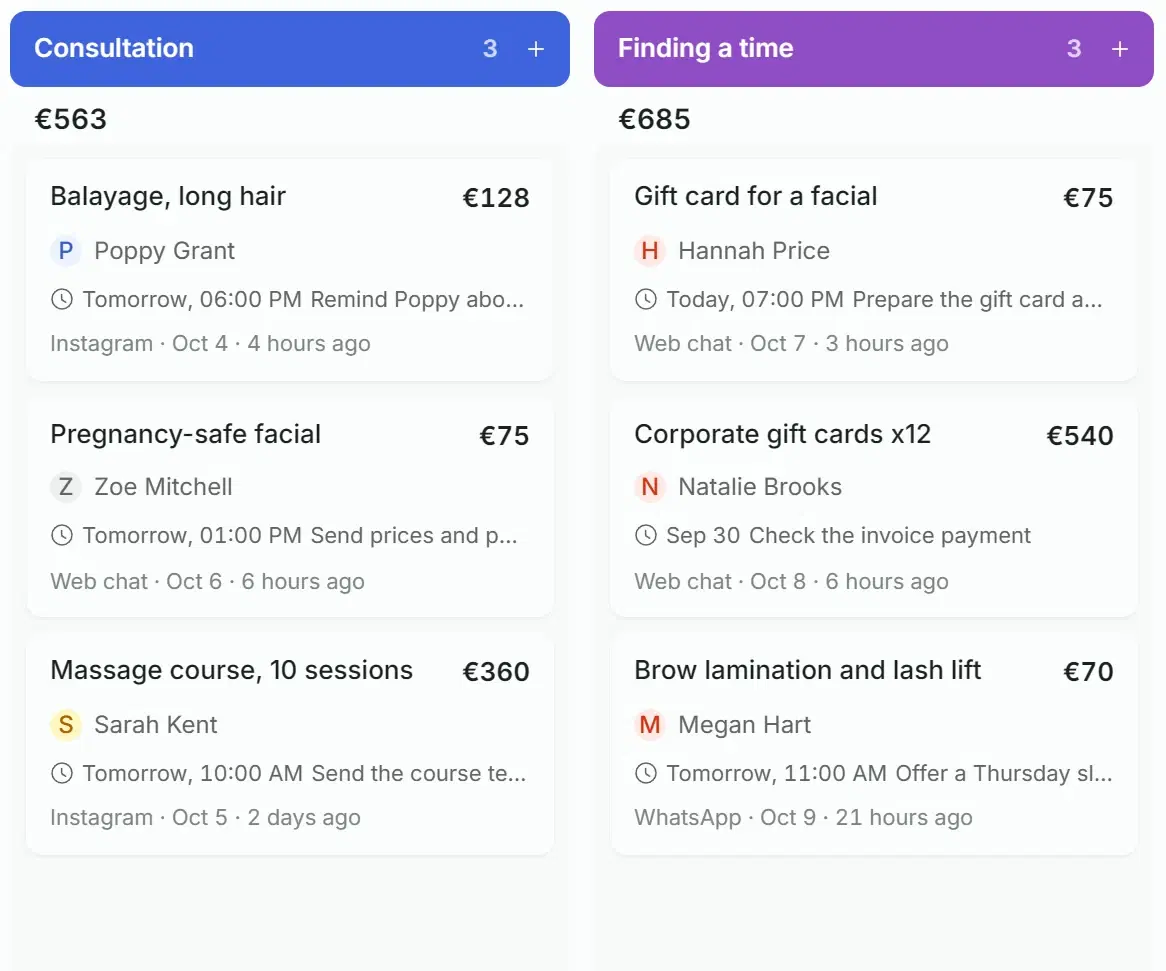1166x971 pixels.
Task: Click the clock icon on Megan Hart's card
Action: 645,773
